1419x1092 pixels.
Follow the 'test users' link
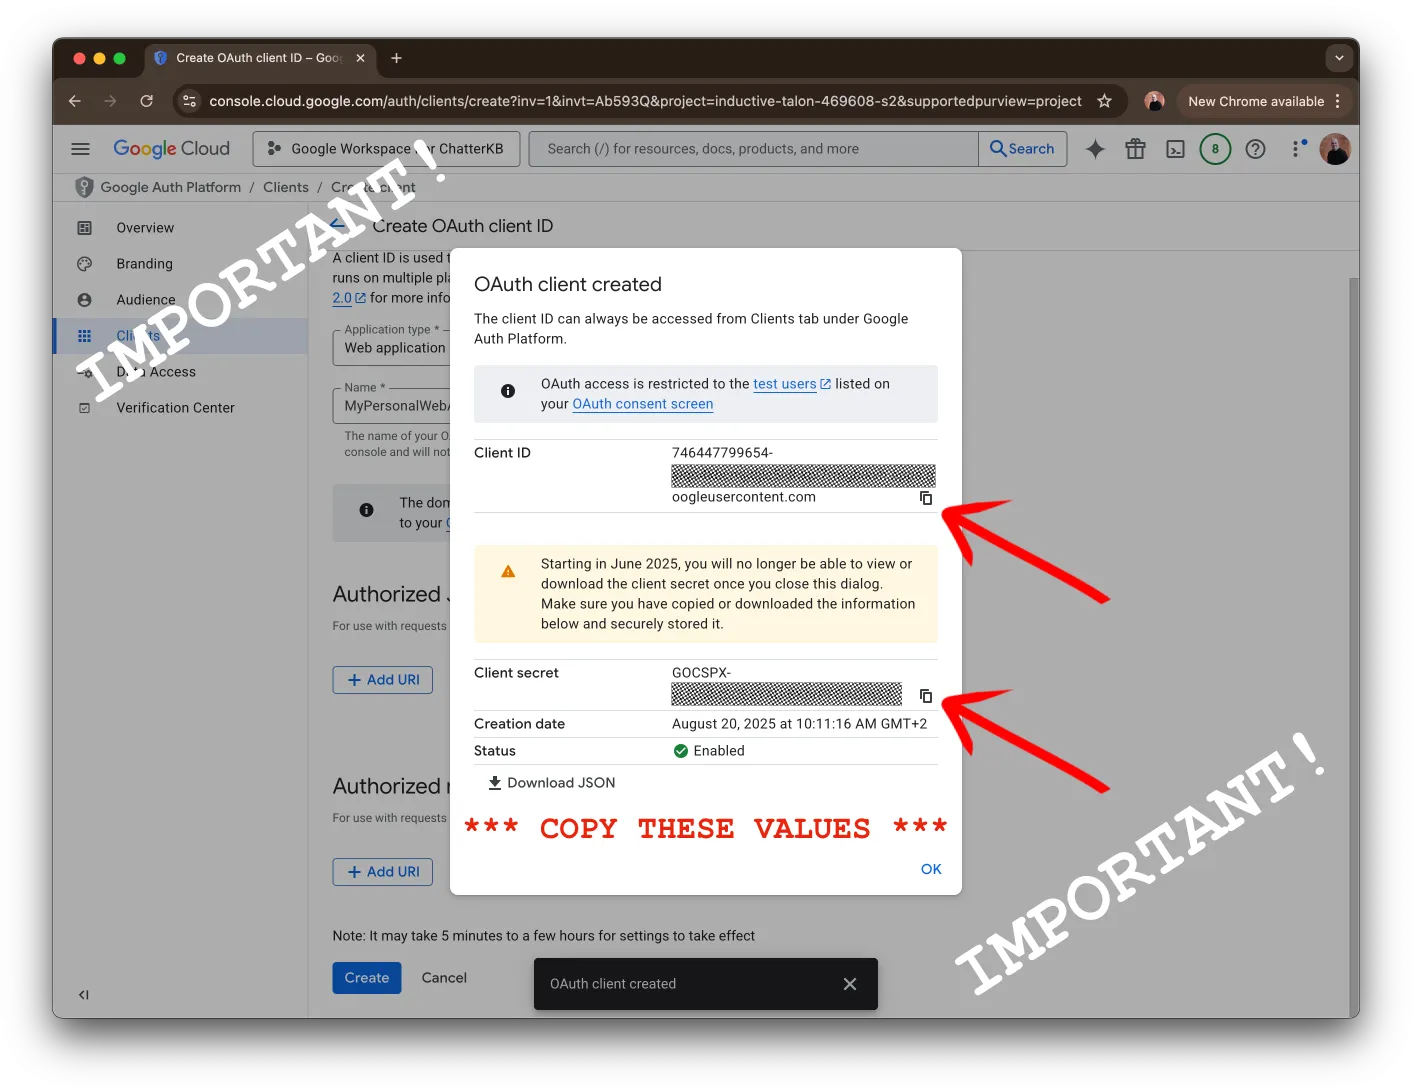pos(792,384)
